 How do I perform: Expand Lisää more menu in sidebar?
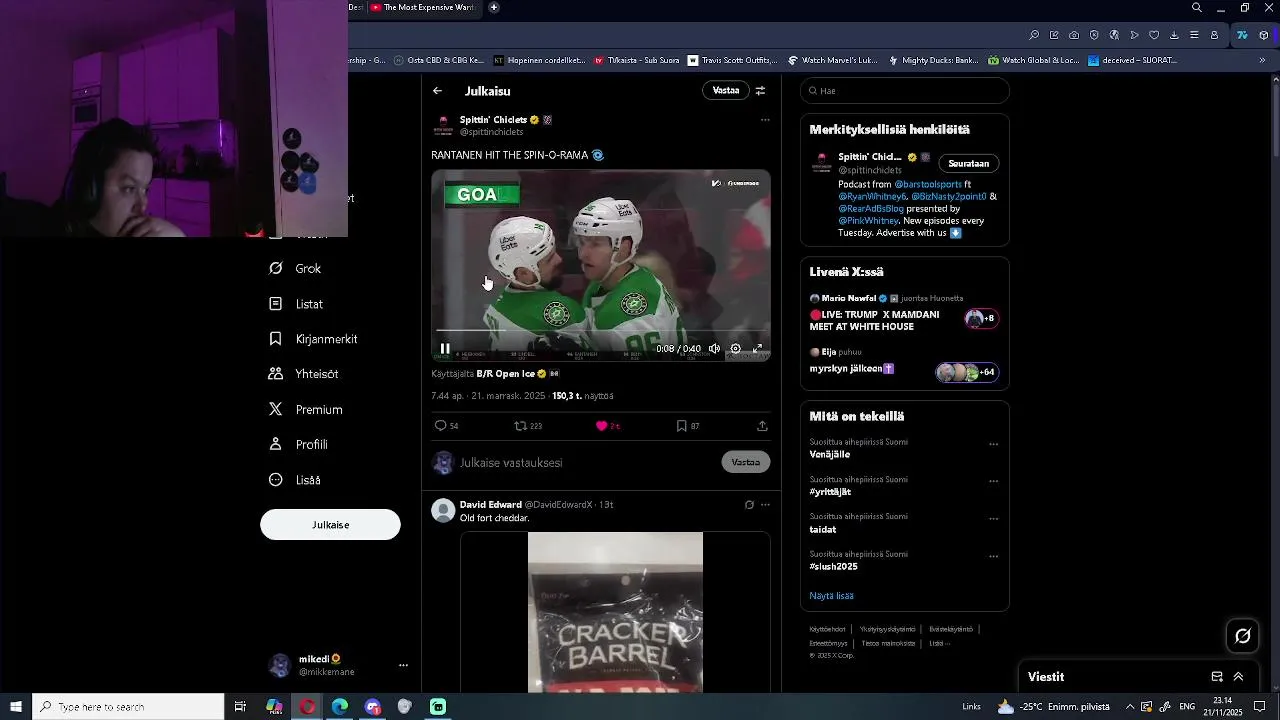[295, 480]
